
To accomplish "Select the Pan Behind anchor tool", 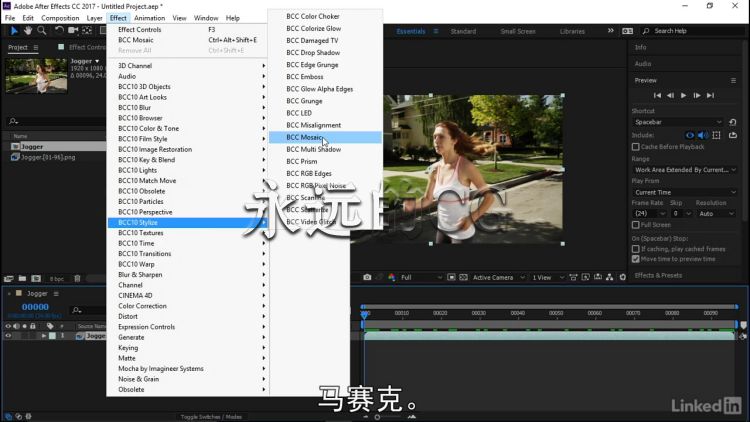I will click(x=87, y=31).
